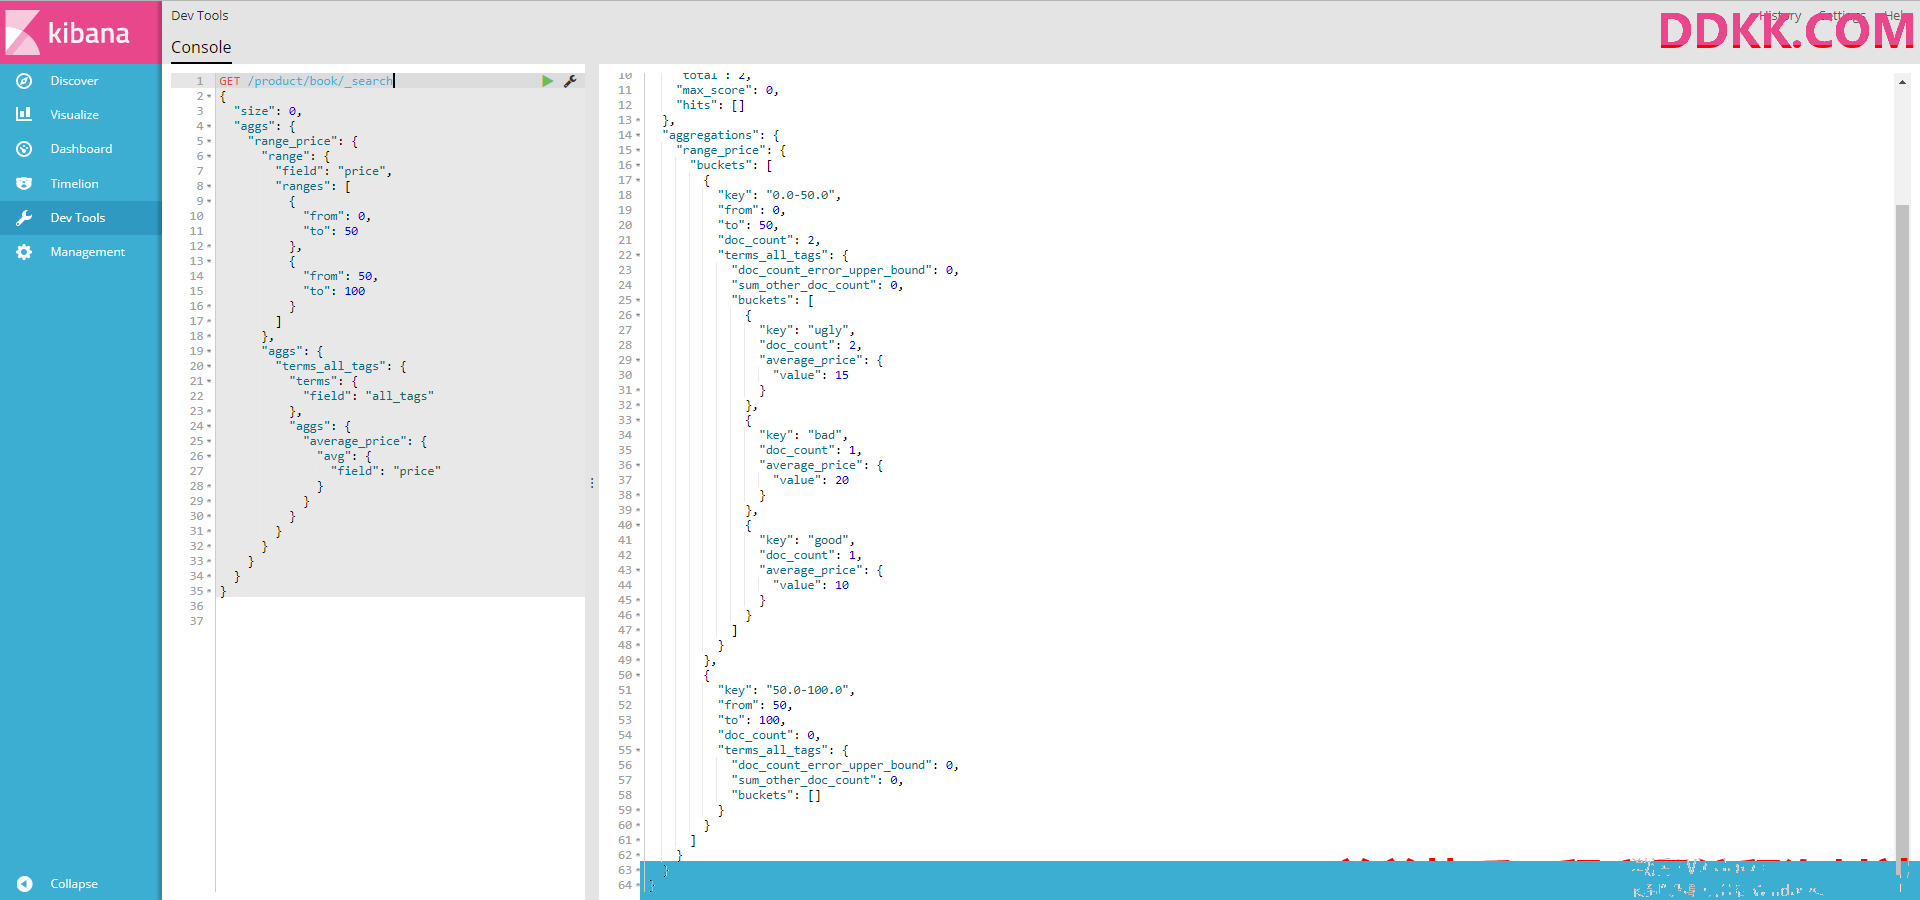Image resolution: width=1920 pixels, height=900 pixels.
Task: Click the editor split resize handle dots
Action: (x=592, y=483)
